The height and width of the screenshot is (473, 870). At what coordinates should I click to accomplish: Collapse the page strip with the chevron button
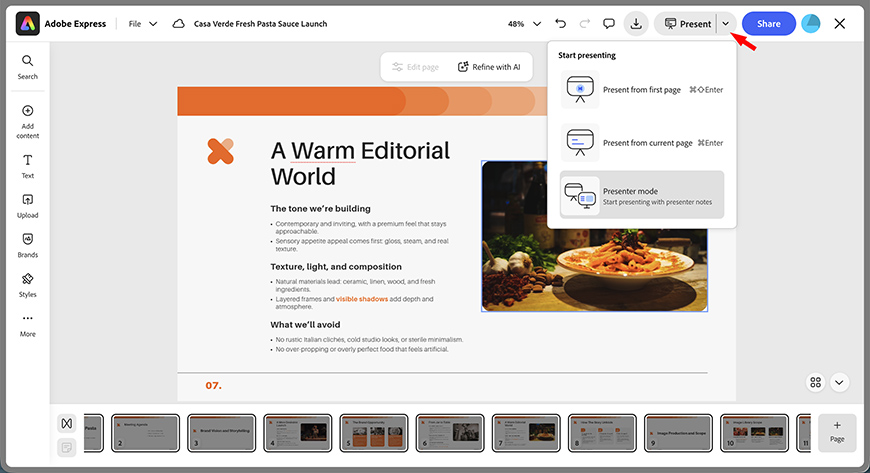[839, 382]
